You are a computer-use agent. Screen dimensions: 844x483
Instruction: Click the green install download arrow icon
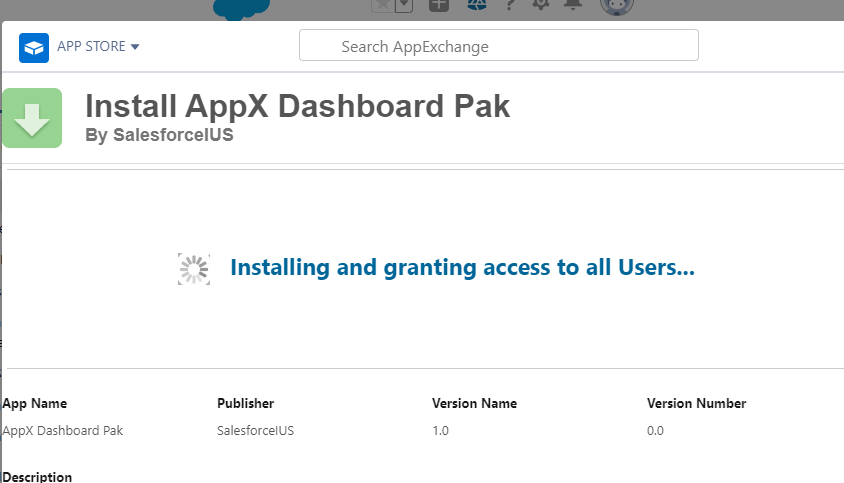coord(32,118)
